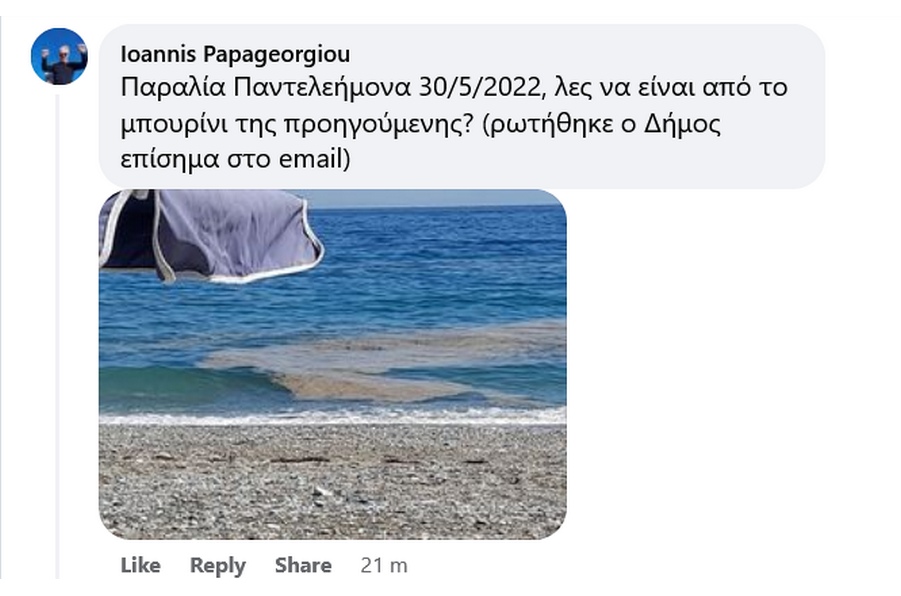Screen dimensions: 901x596
Task: Click the purple umbrella in the photo
Action: [x=213, y=234]
